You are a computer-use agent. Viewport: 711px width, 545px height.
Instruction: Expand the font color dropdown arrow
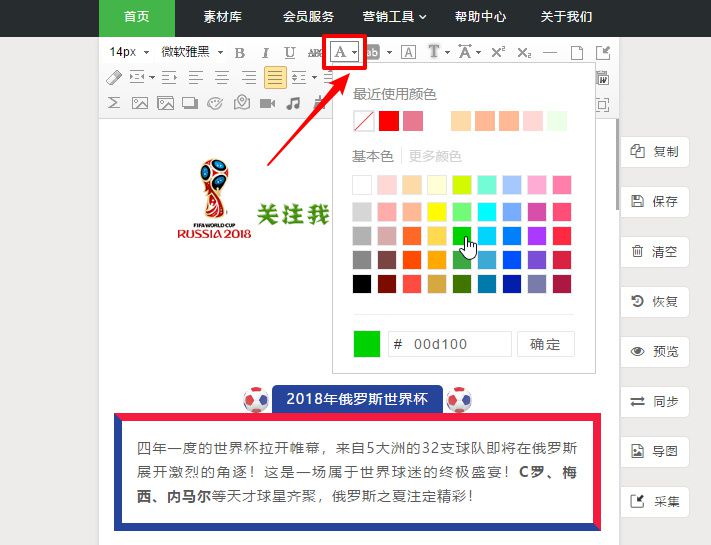click(355, 53)
